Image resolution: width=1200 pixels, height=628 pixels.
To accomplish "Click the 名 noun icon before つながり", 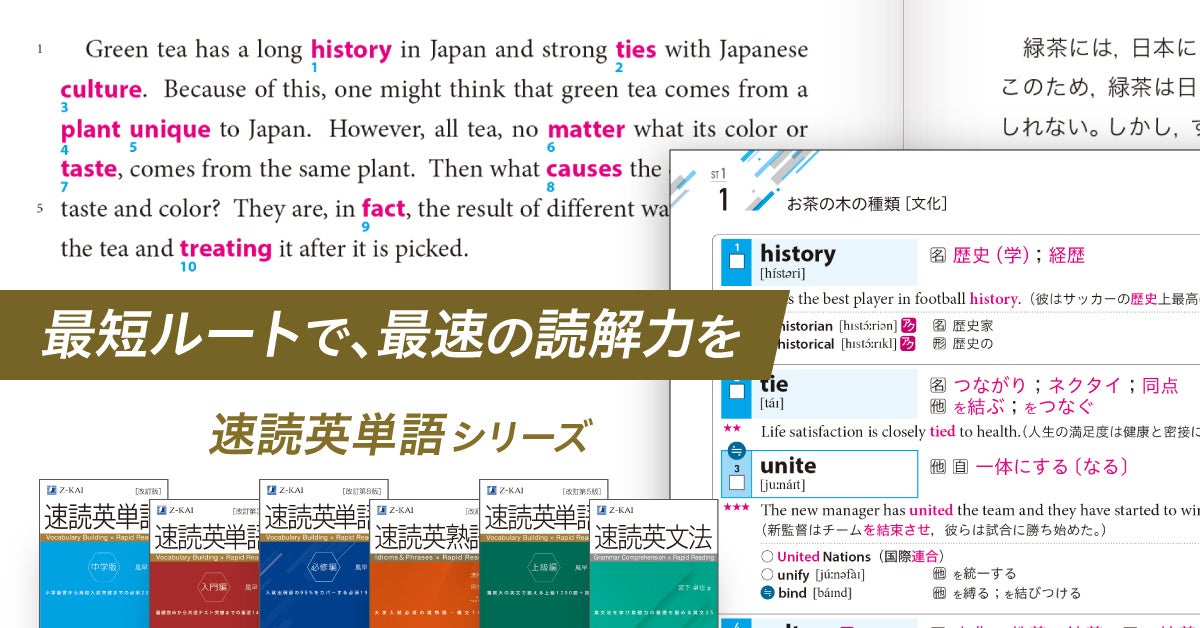I will 938,386.
